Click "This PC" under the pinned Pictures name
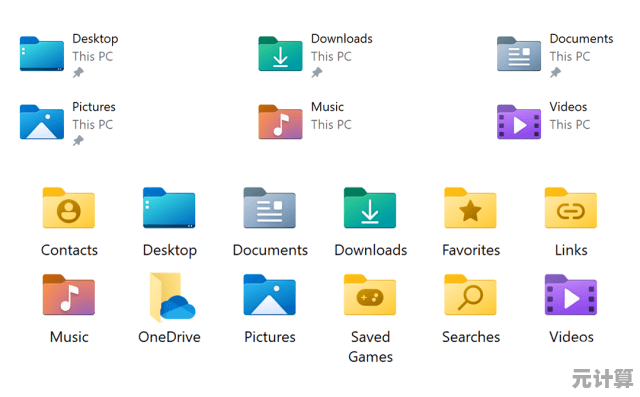Viewport: 640px width, 397px height. [93, 124]
